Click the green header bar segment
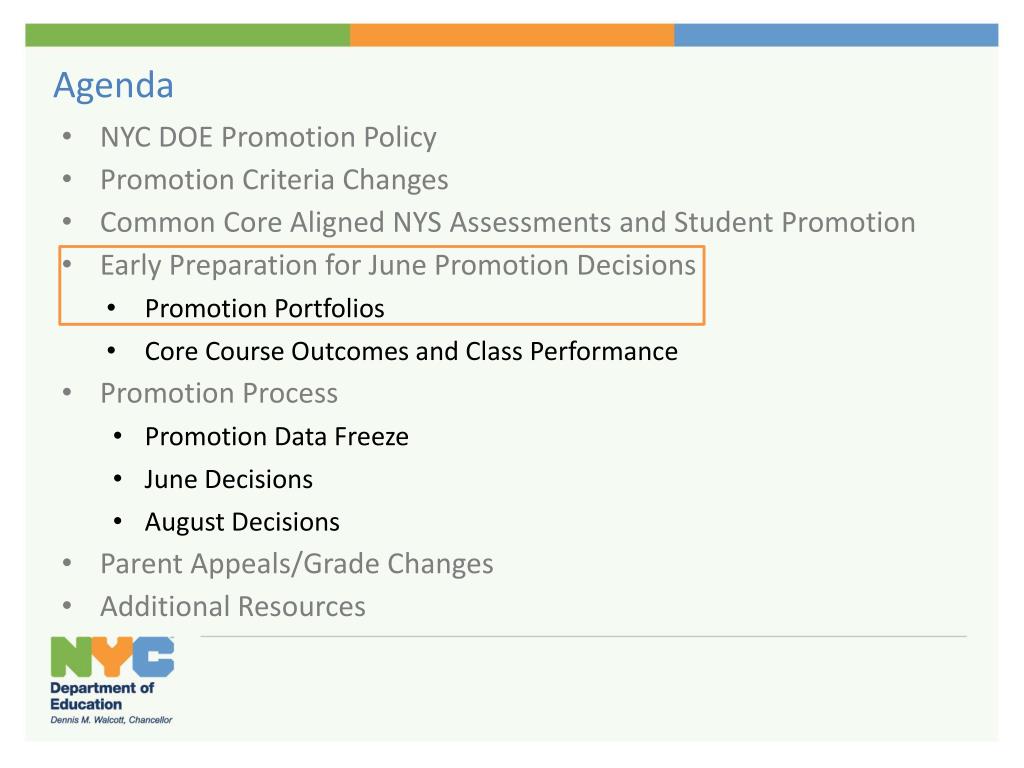The height and width of the screenshot is (768, 1024). tap(187, 35)
